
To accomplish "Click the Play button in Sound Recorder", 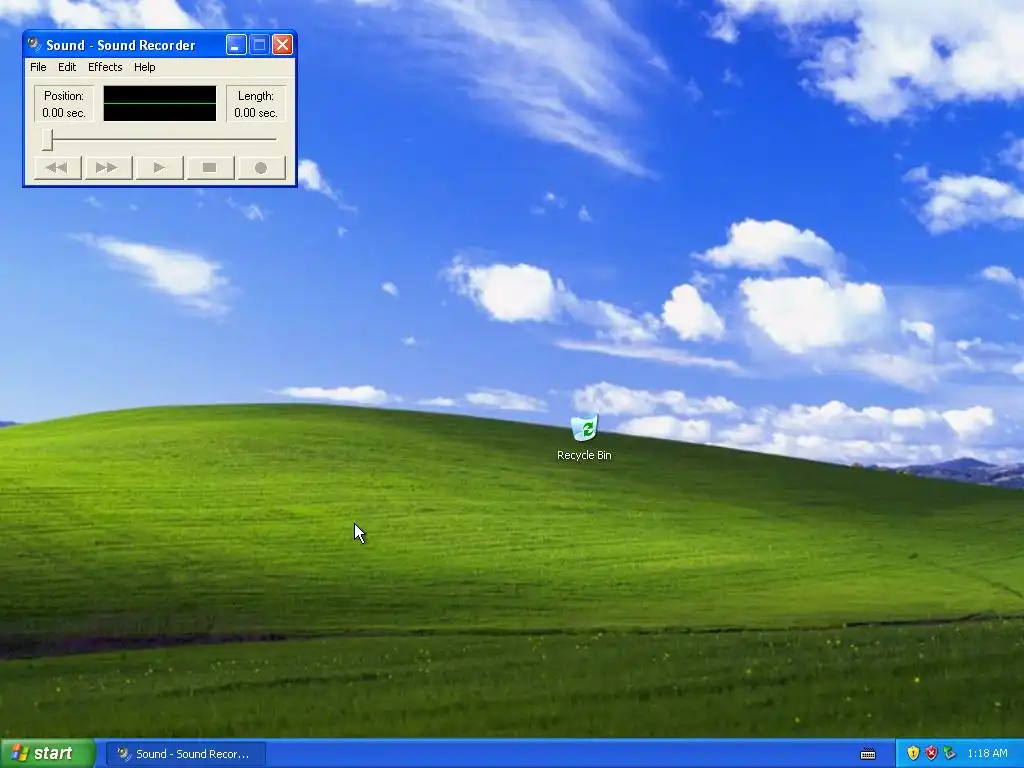I will 159,168.
